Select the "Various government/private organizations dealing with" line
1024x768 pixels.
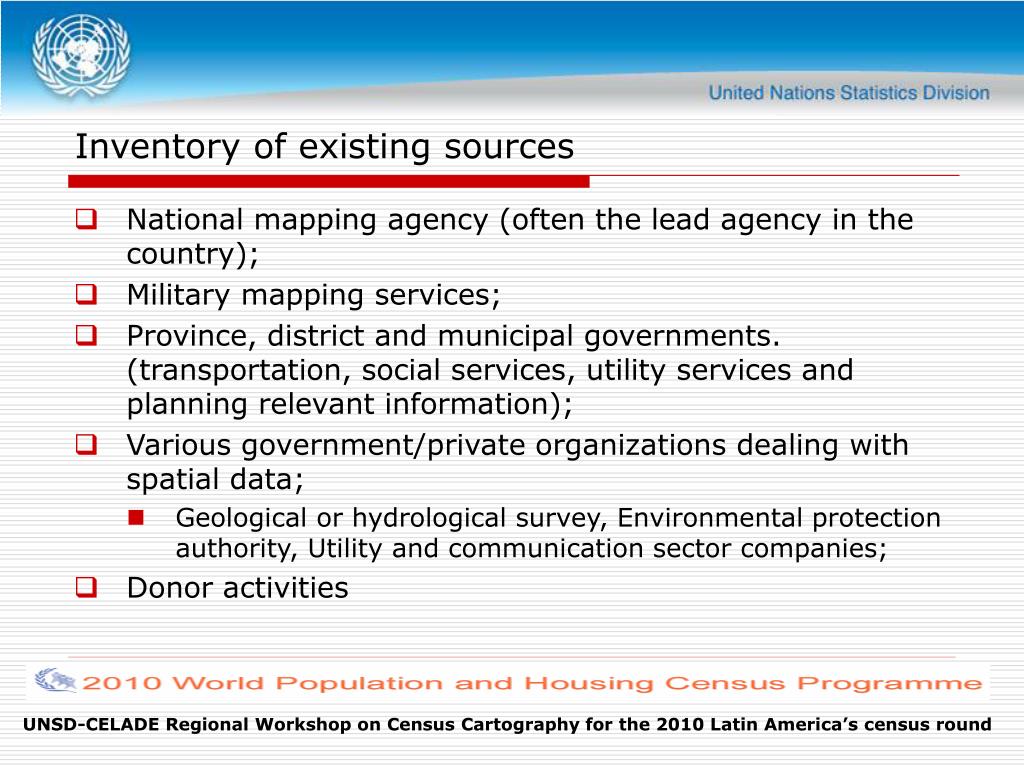pyautogui.click(x=517, y=445)
